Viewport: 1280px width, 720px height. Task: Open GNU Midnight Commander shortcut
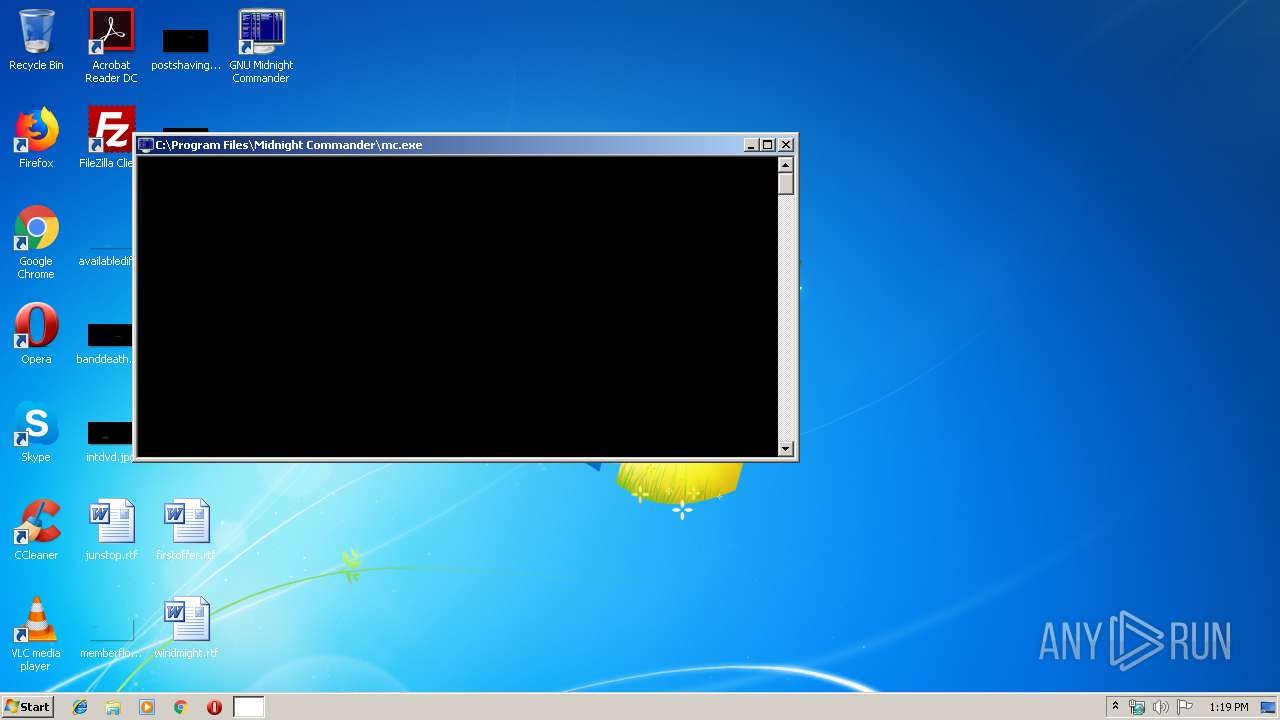click(x=261, y=46)
